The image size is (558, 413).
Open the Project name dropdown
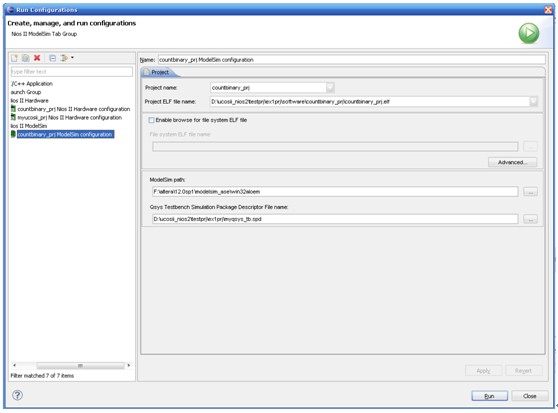(330, 88)
